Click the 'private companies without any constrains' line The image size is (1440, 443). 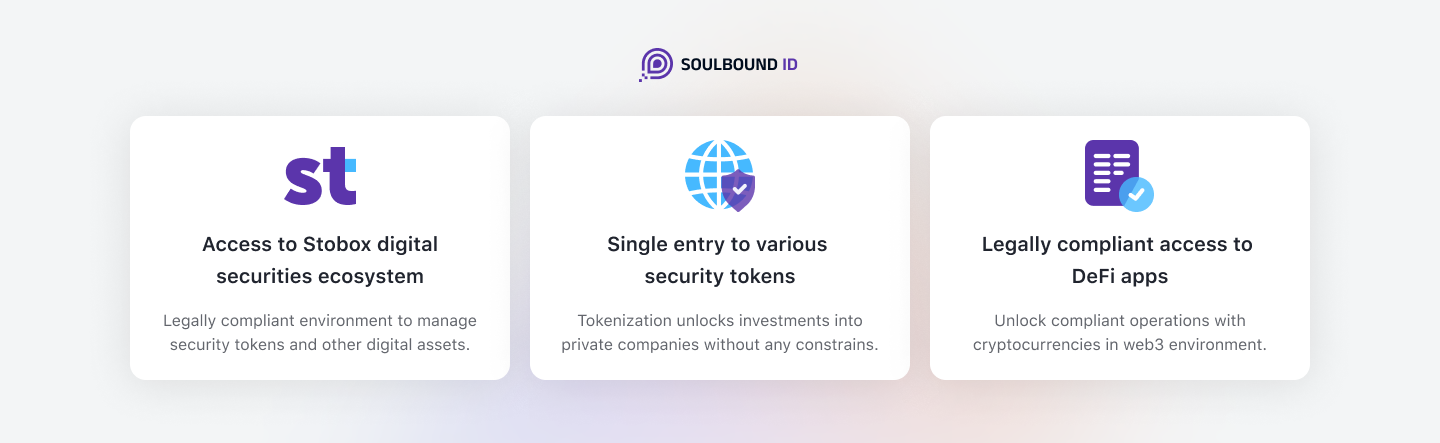pos(720,345)
